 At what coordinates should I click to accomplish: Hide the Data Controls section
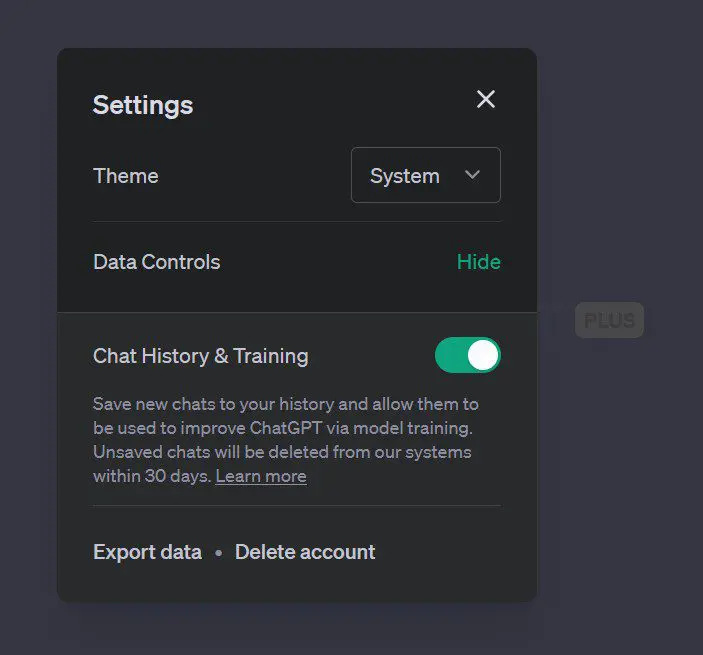click(478, 262)
